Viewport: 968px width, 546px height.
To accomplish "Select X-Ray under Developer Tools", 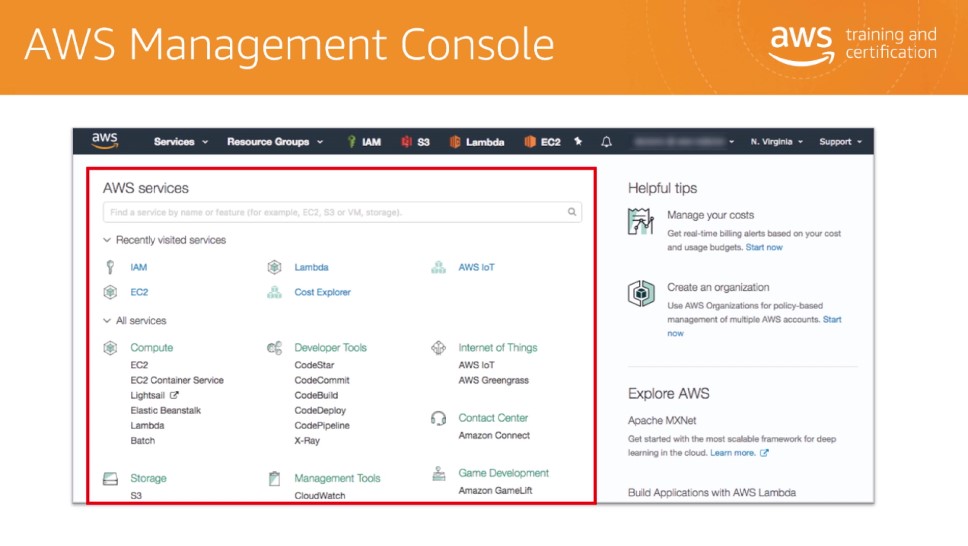I will pos(307,440).
